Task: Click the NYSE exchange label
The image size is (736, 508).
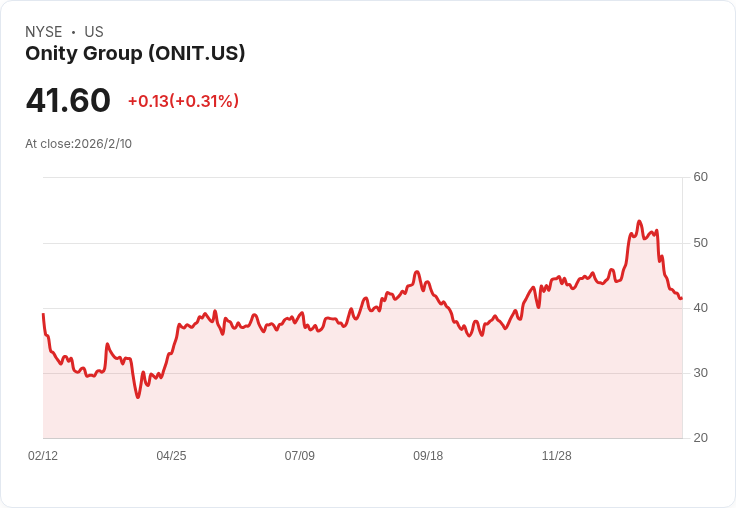Action: click(x=43, y=32)
